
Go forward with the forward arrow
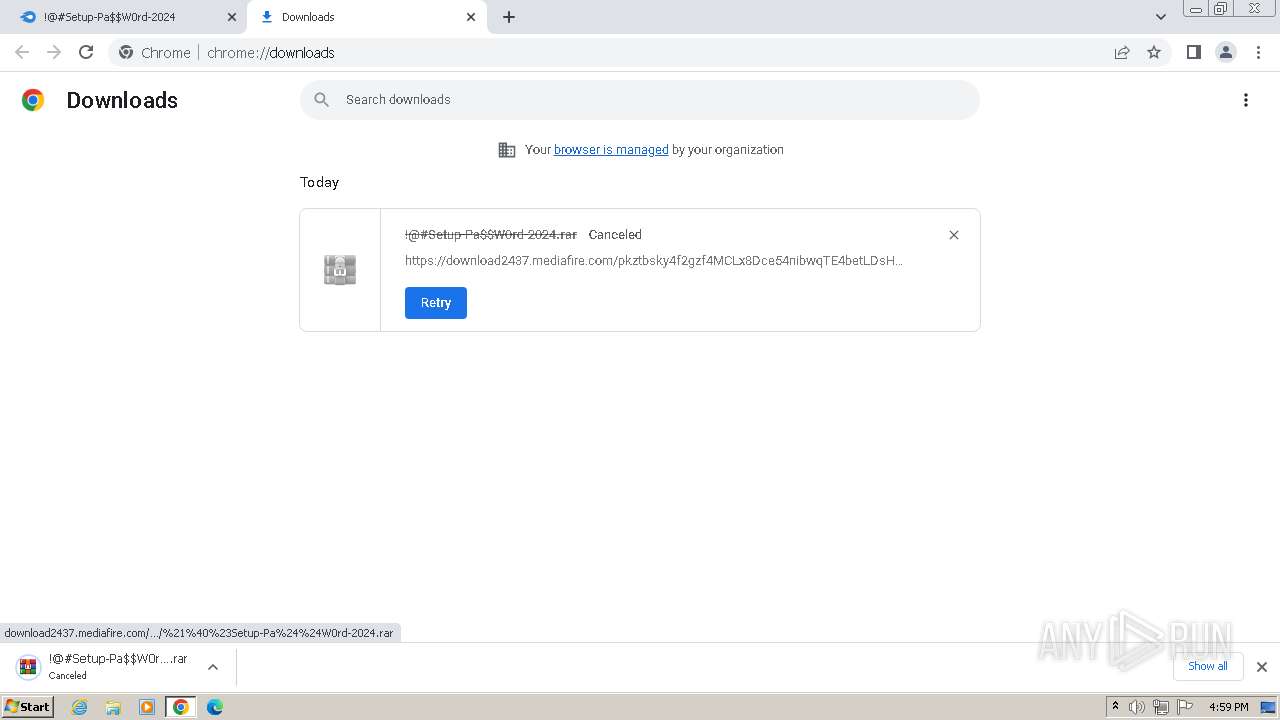coord(54,52)
